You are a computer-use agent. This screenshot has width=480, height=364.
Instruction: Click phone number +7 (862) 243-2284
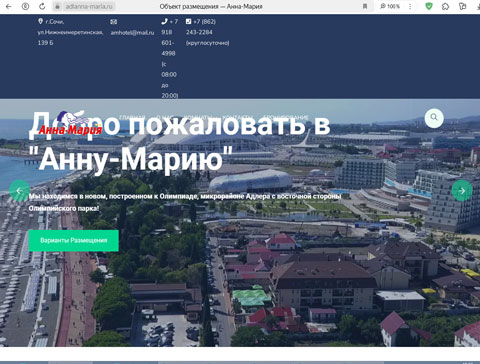(201, 27)
